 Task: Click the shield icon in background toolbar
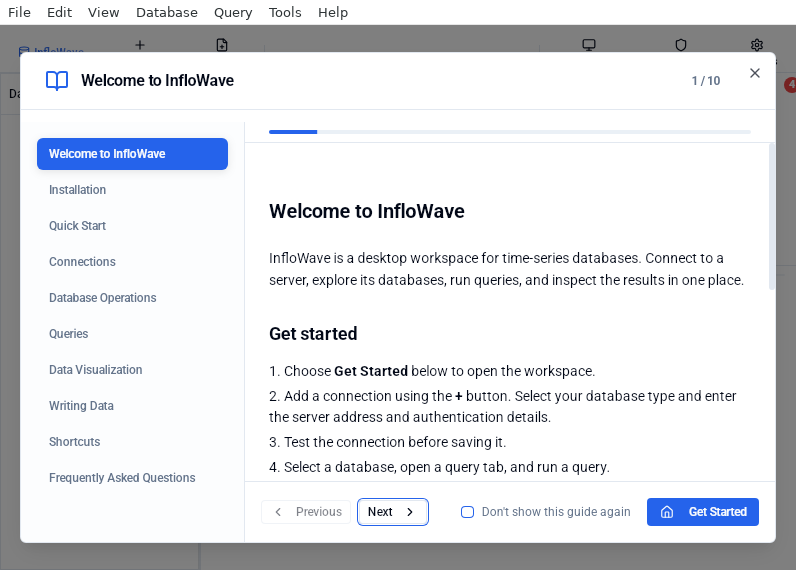pyautogui.click(x=681, y=45)
